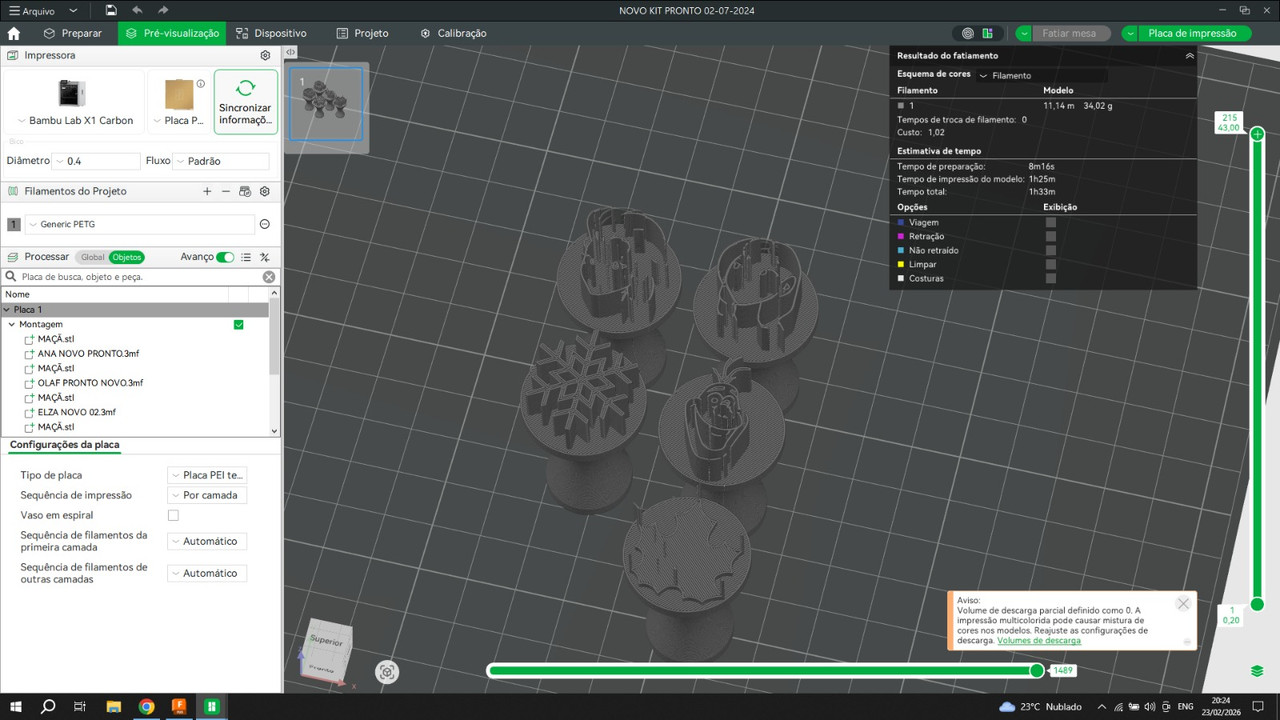Switch to spiral line view icon
The height and width of the screenshot is (720, 1280).
(967, 33)
